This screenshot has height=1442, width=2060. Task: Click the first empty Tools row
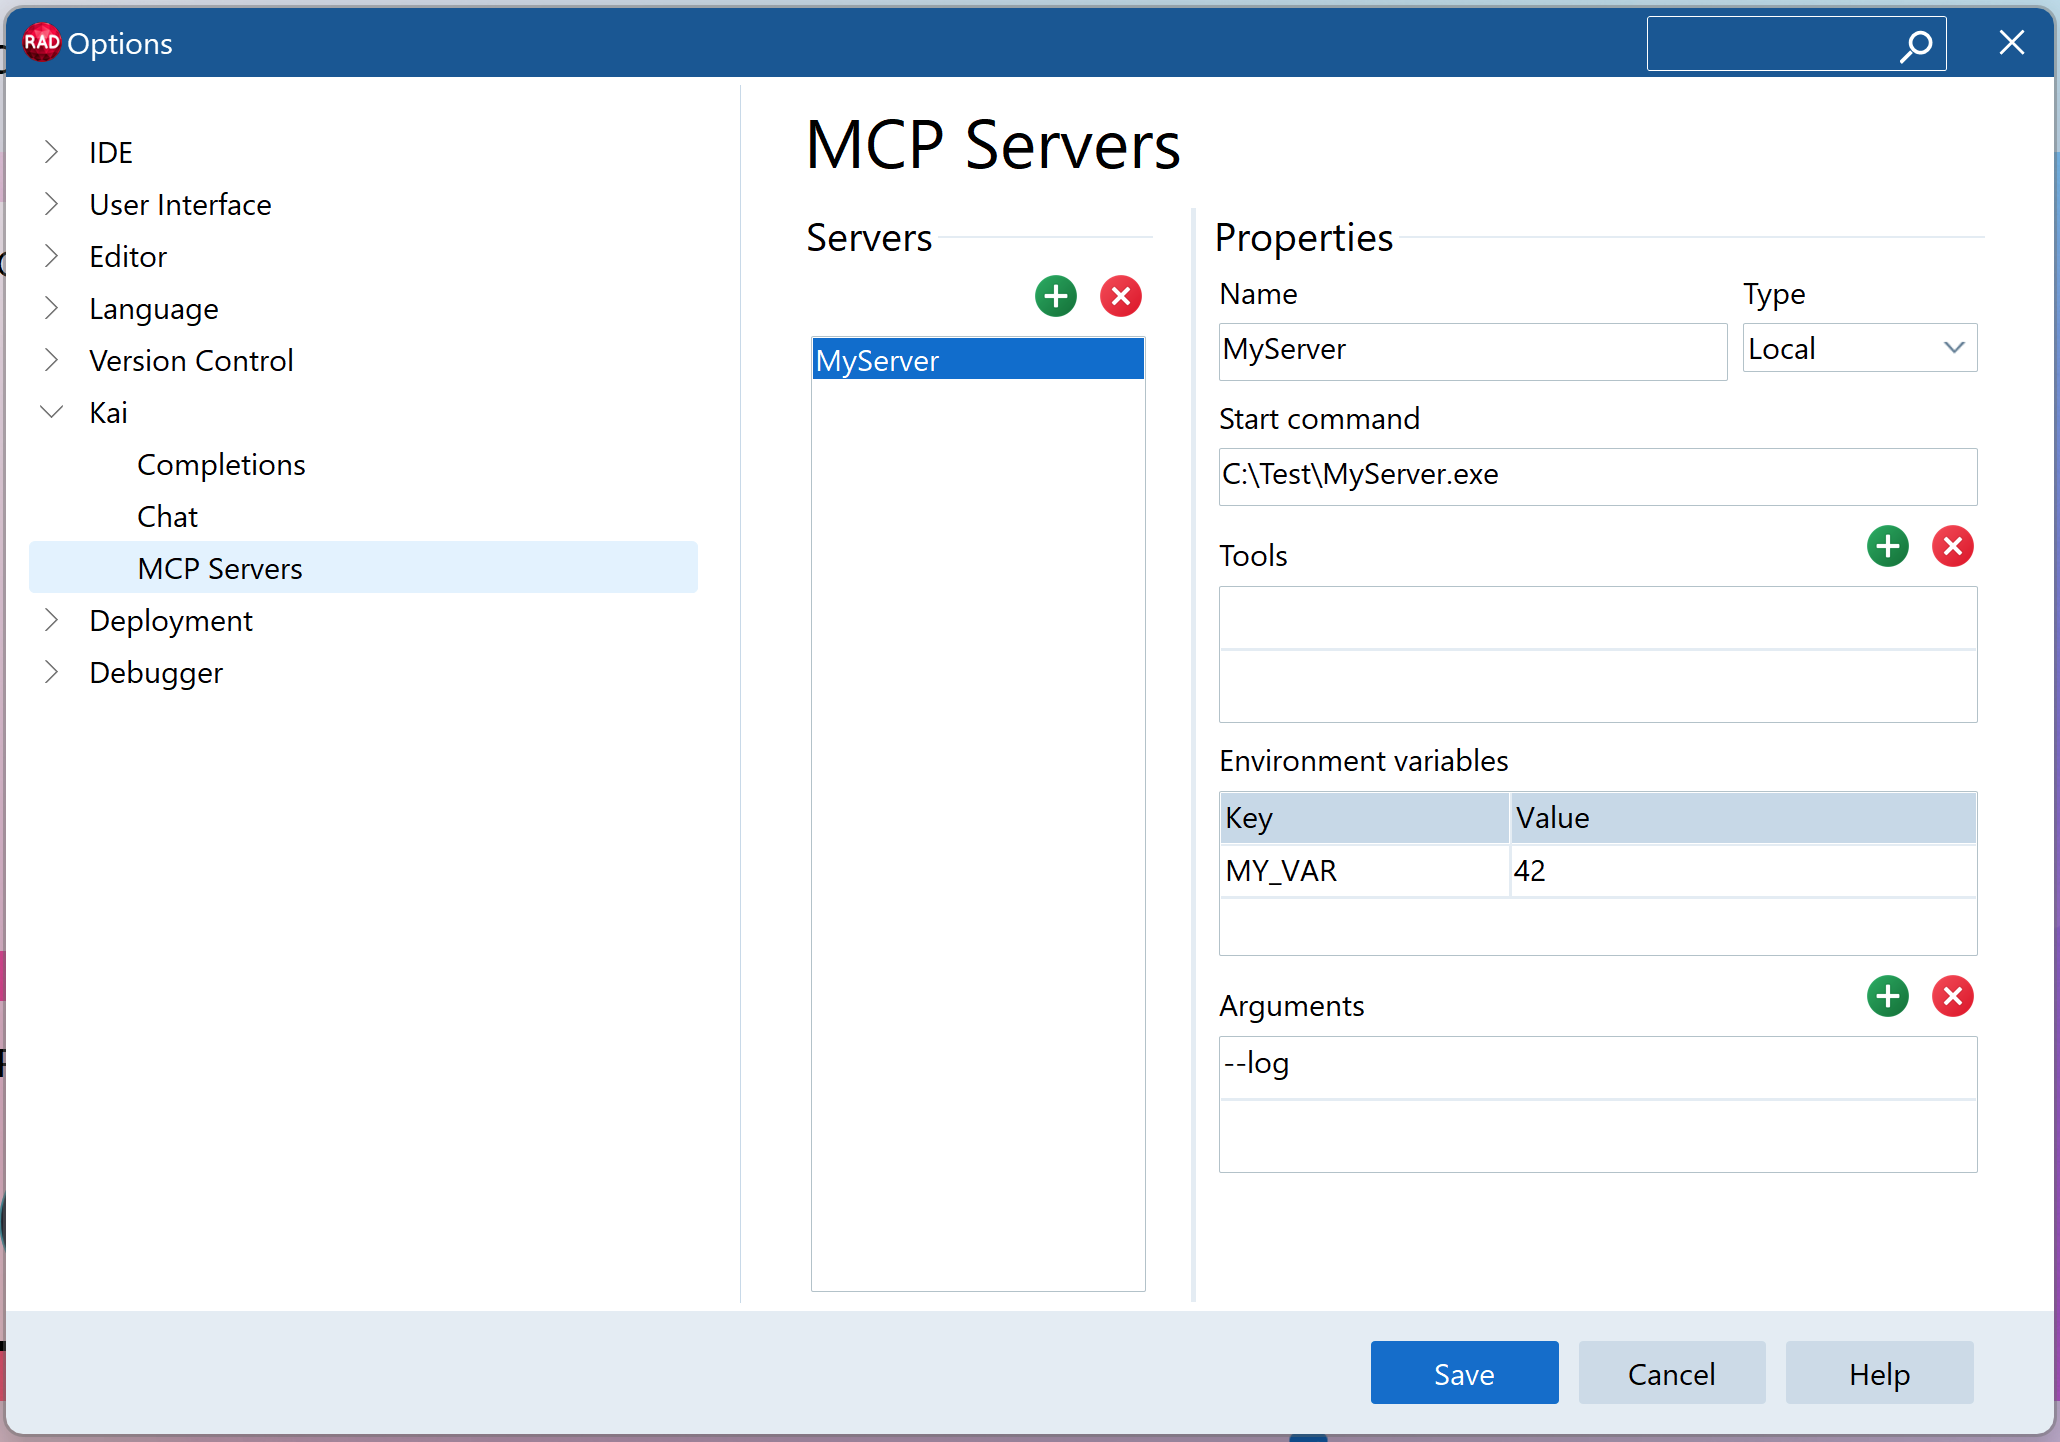coord(1598,618)
